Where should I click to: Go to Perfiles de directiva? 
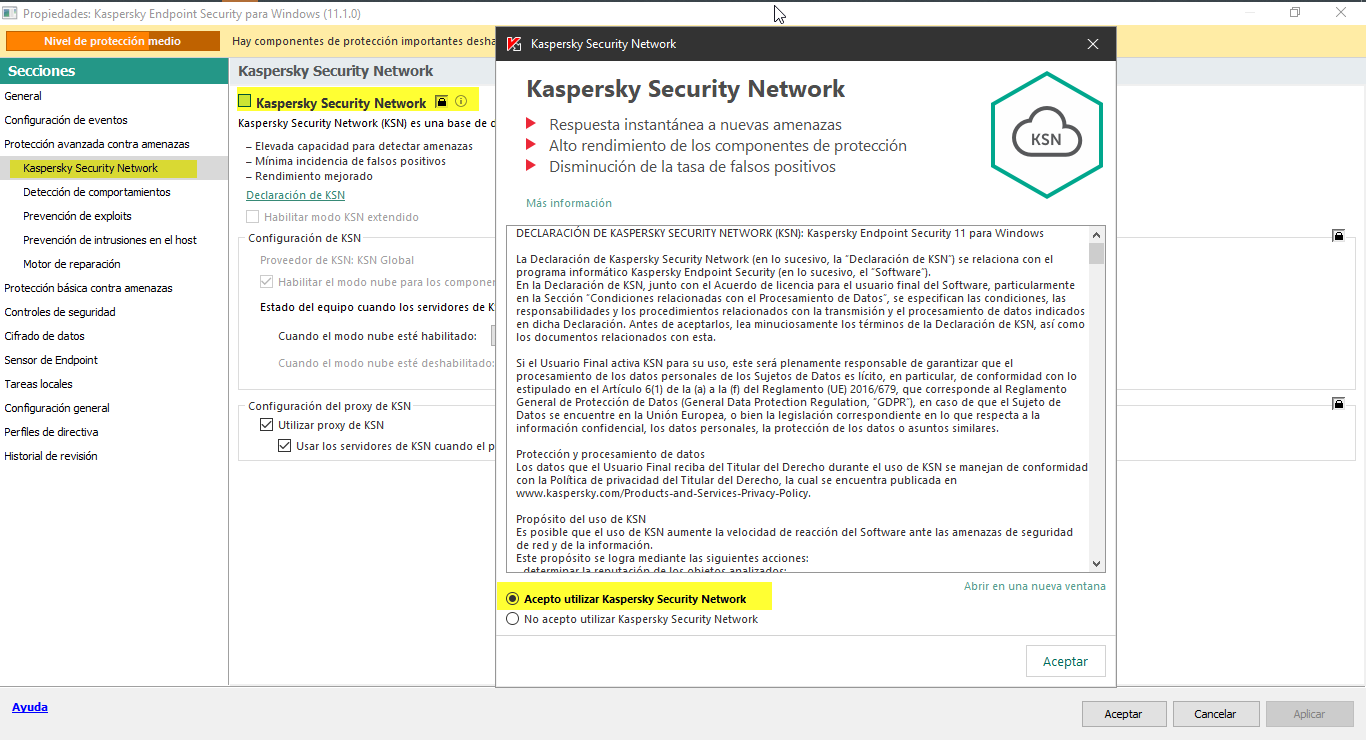pyautogui.click(x=51, y=432)
